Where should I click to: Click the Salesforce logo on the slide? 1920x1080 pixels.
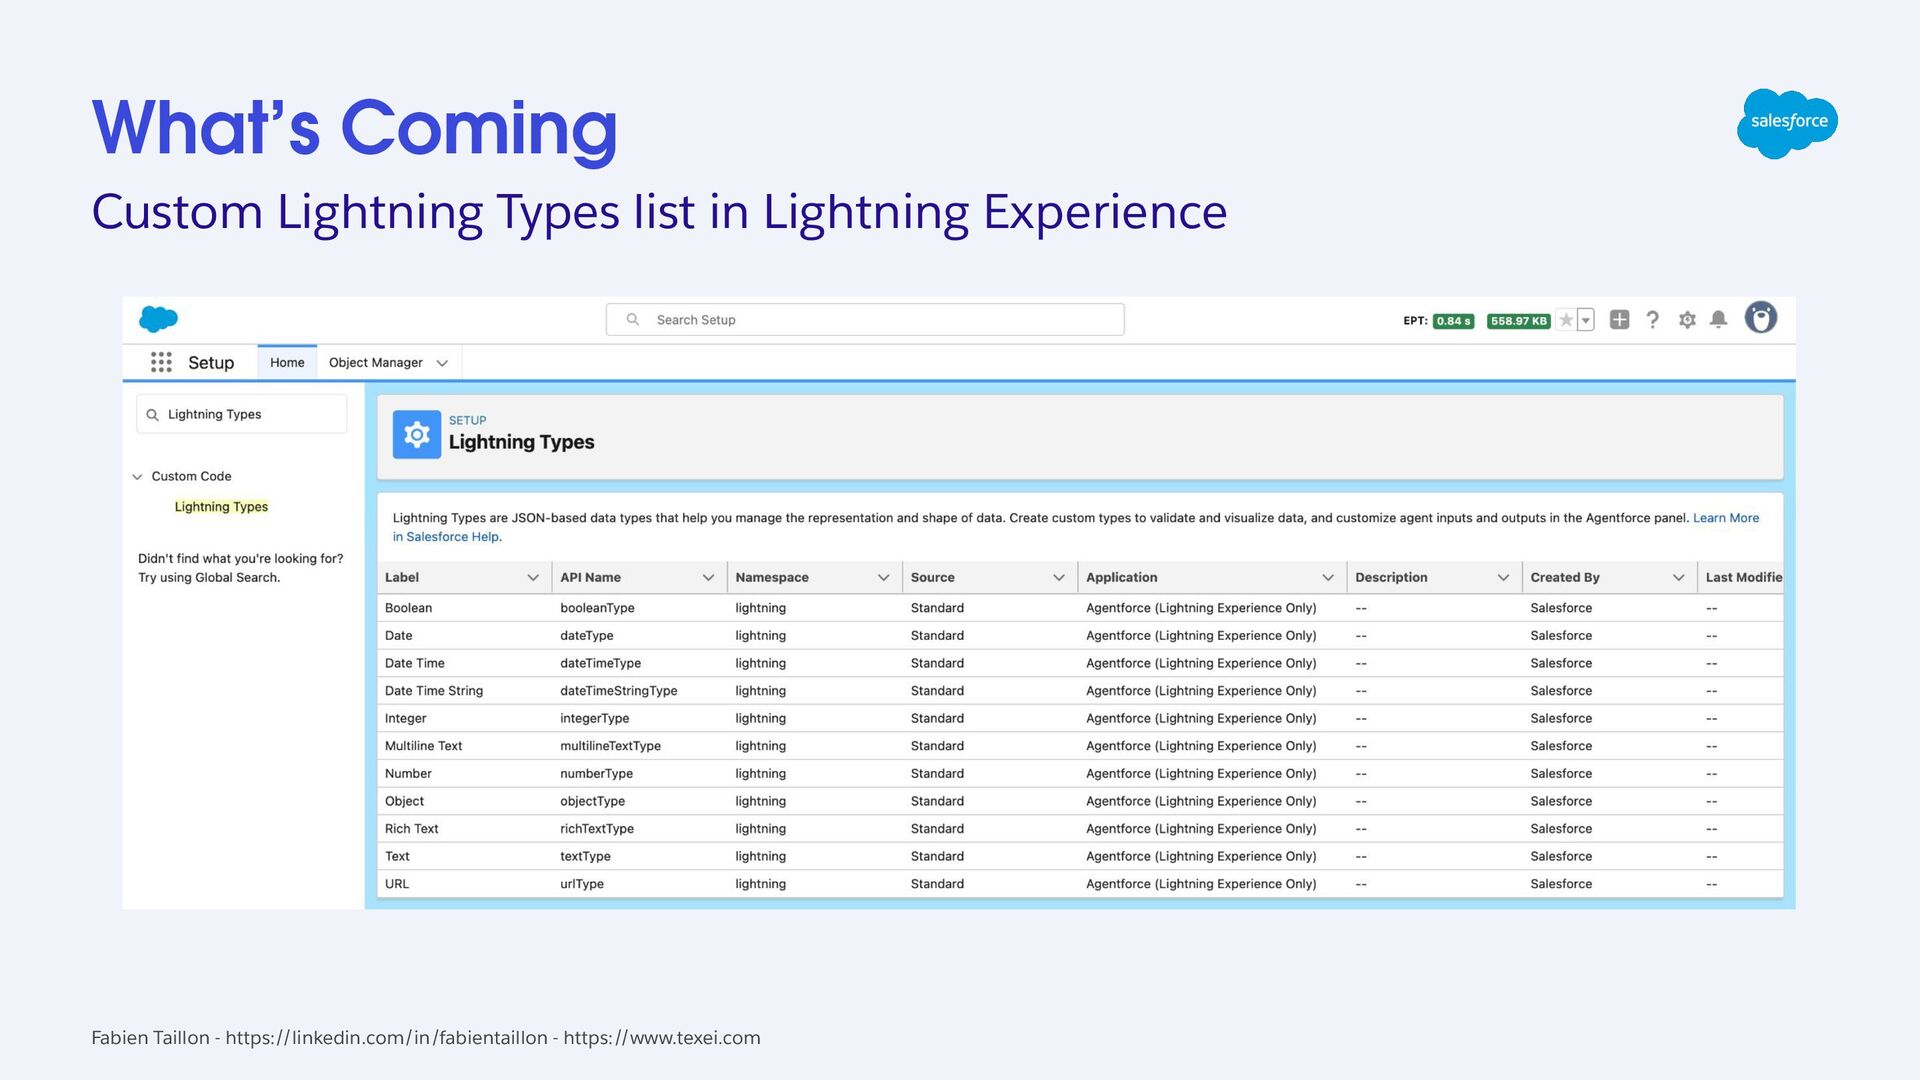click(x=1787, y=123)
